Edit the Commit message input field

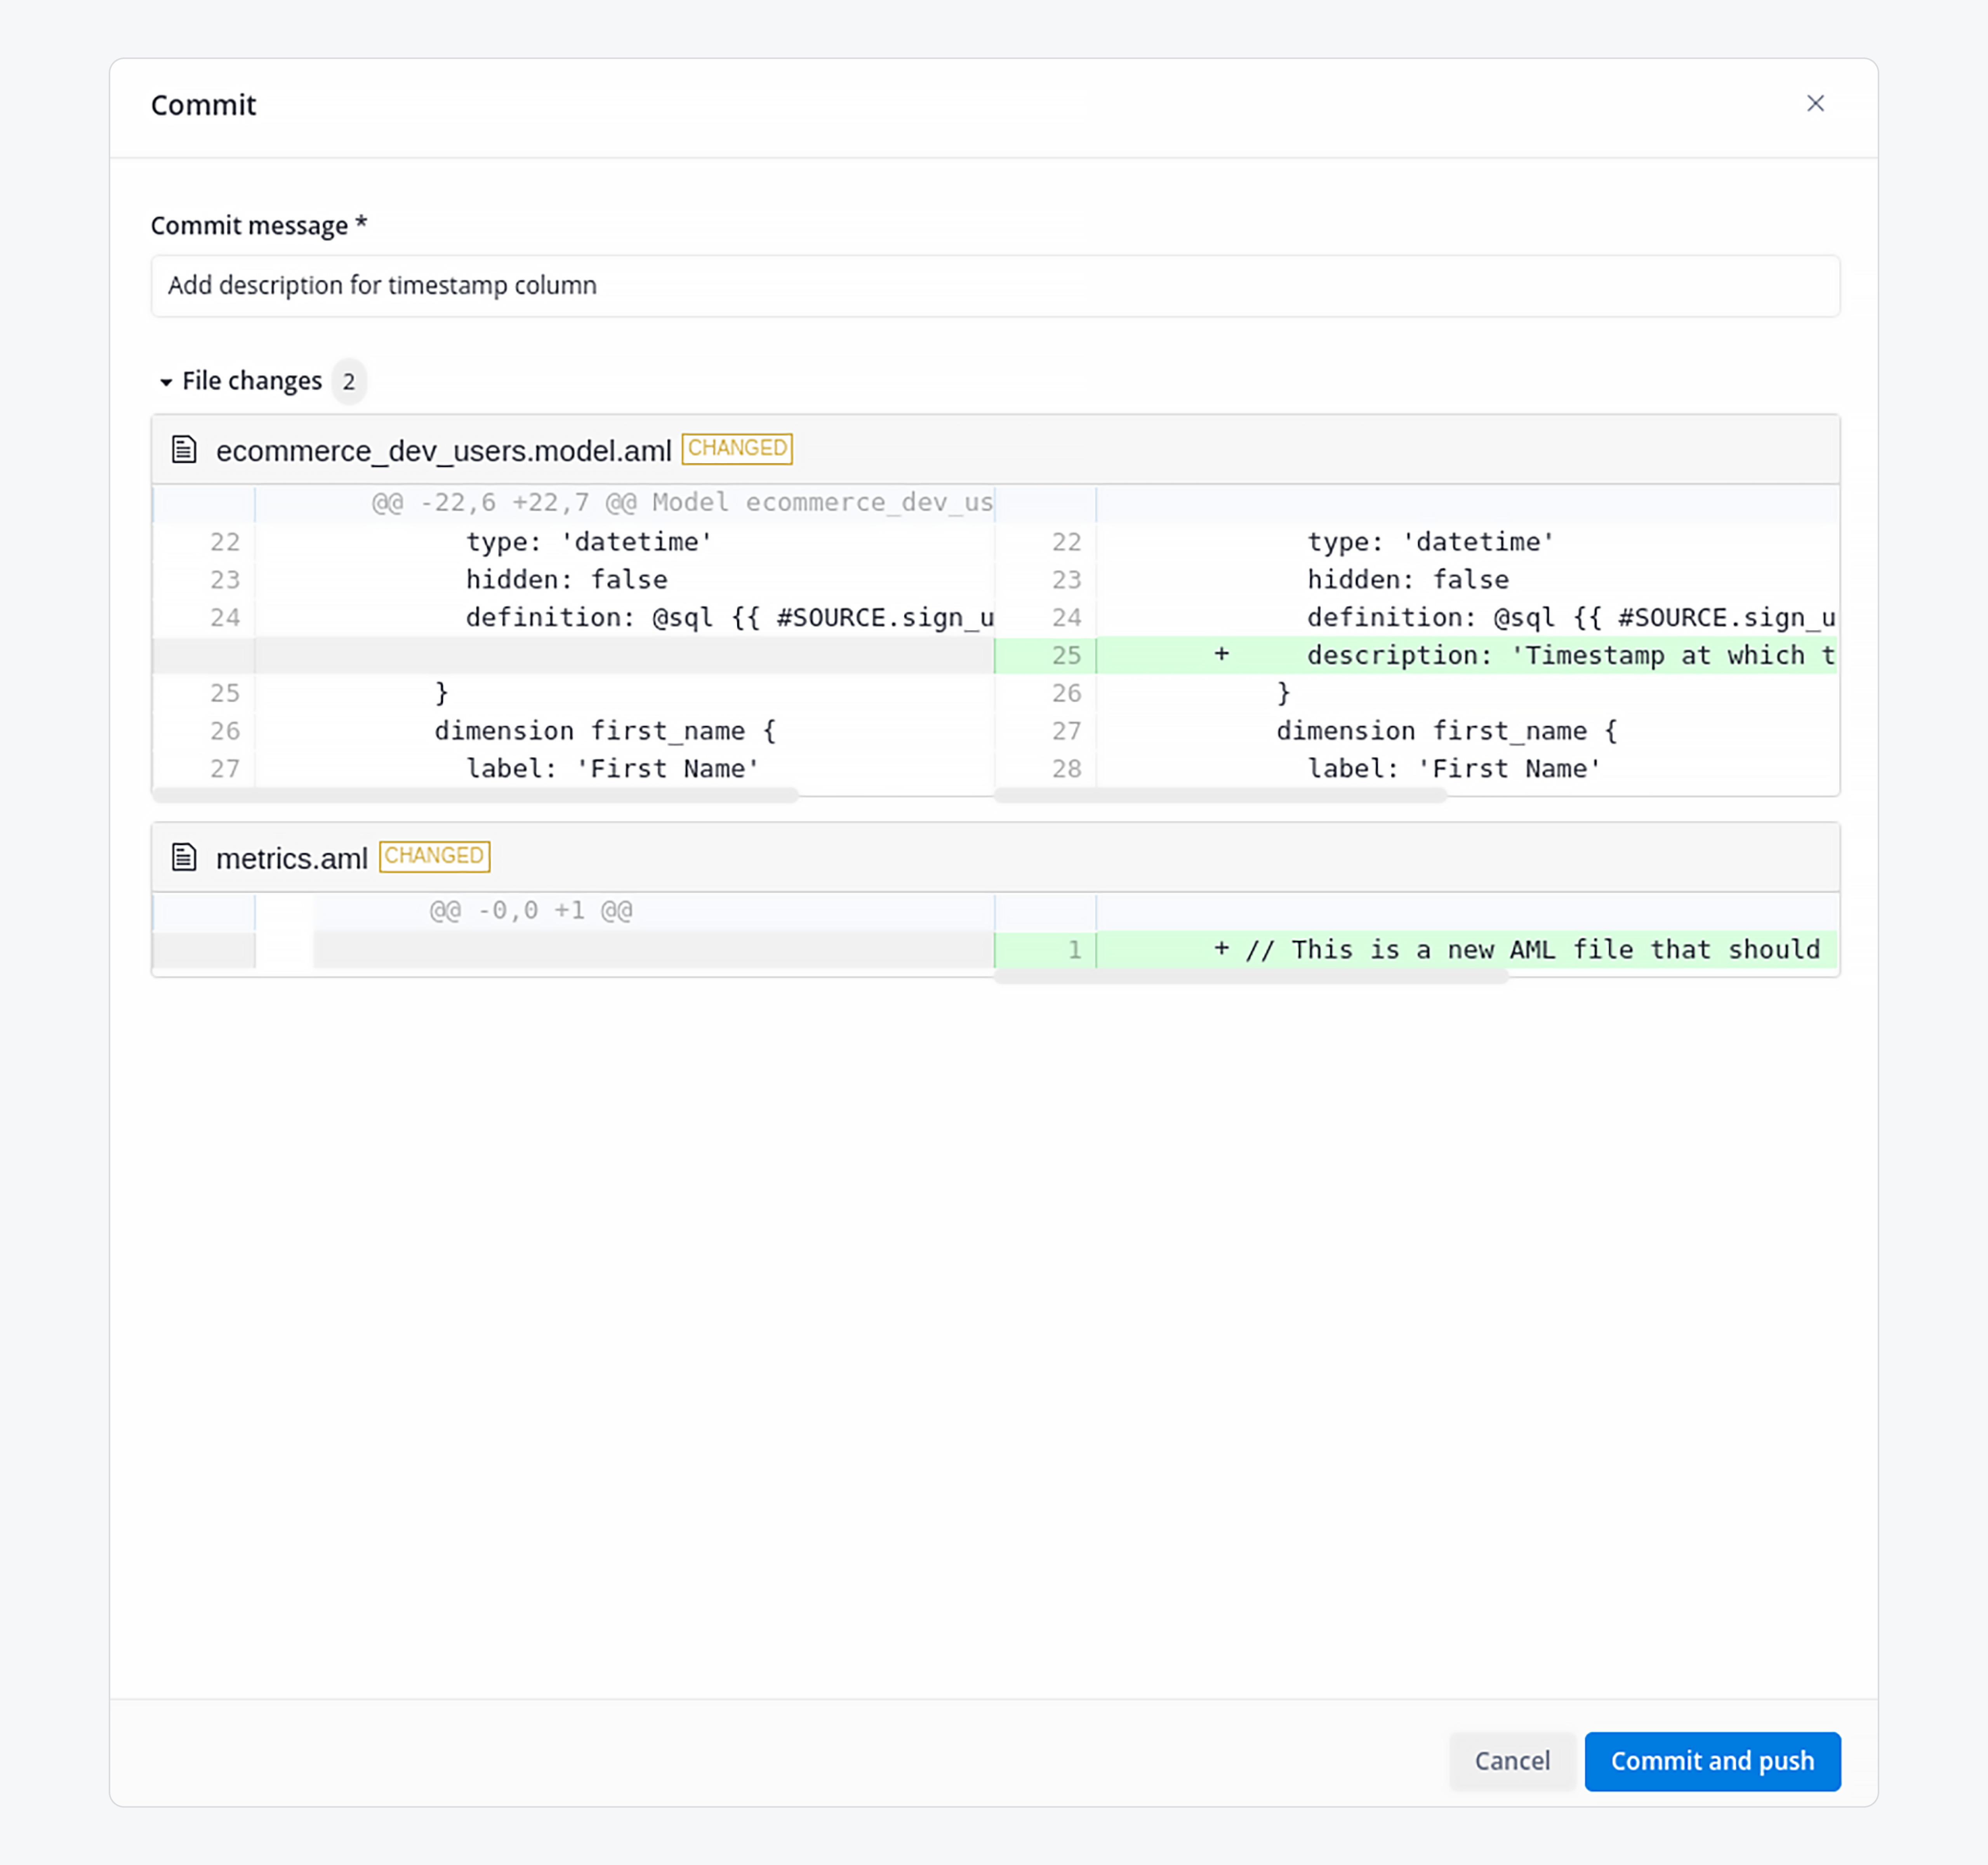pyautogui.click(x=995, y=286)
